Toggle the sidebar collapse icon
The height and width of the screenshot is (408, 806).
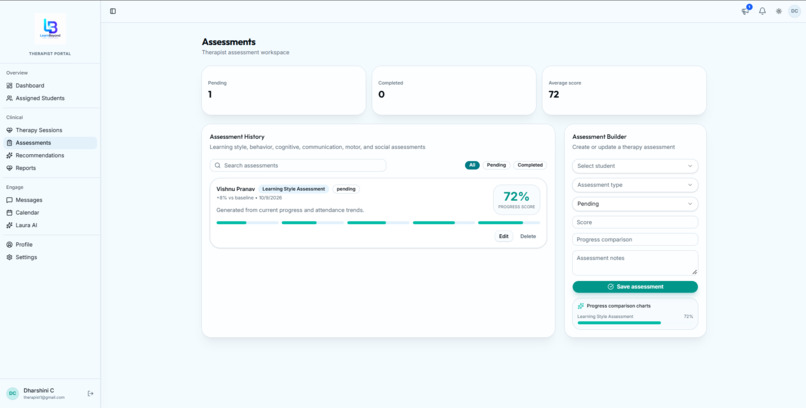click(x=113, y=11)
